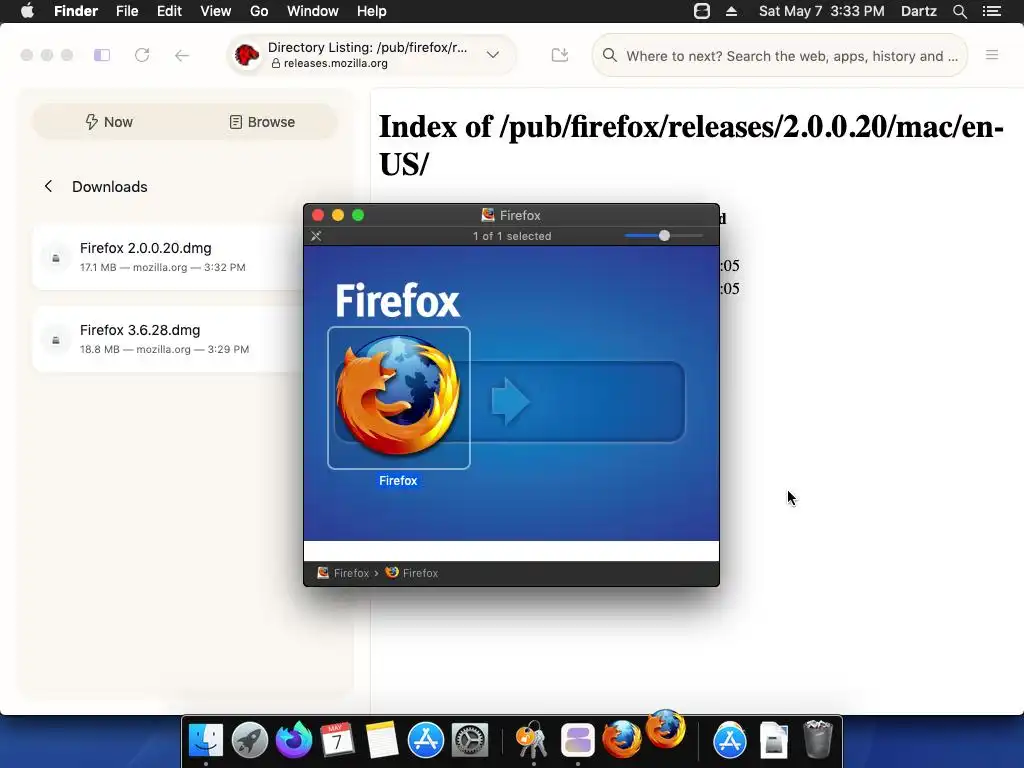Viewport: 1024px width, 768px height.
Task: Open Launchpad from the Dock
Action: point(250,741)
